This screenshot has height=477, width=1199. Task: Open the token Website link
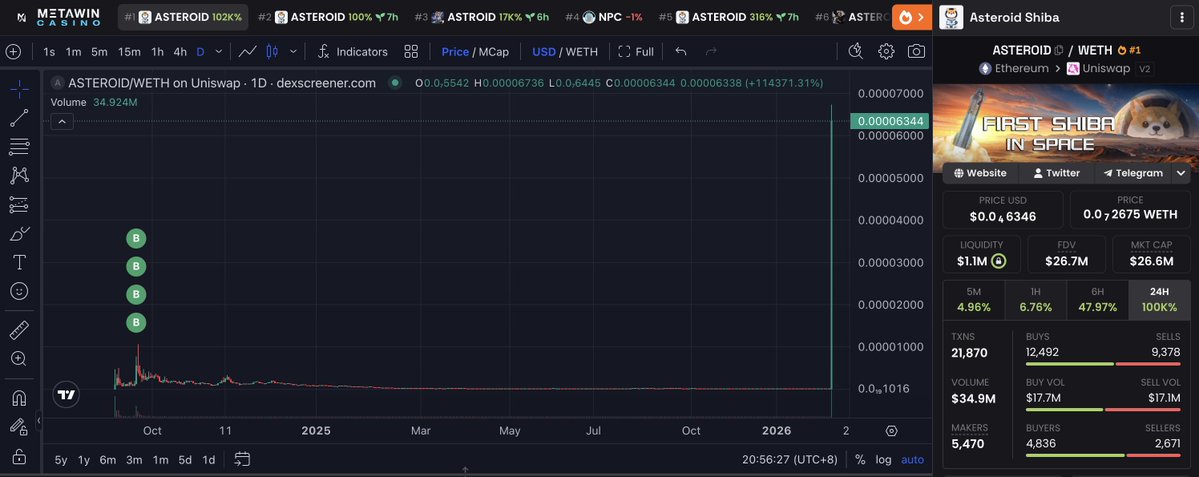(x=980, y=173)
